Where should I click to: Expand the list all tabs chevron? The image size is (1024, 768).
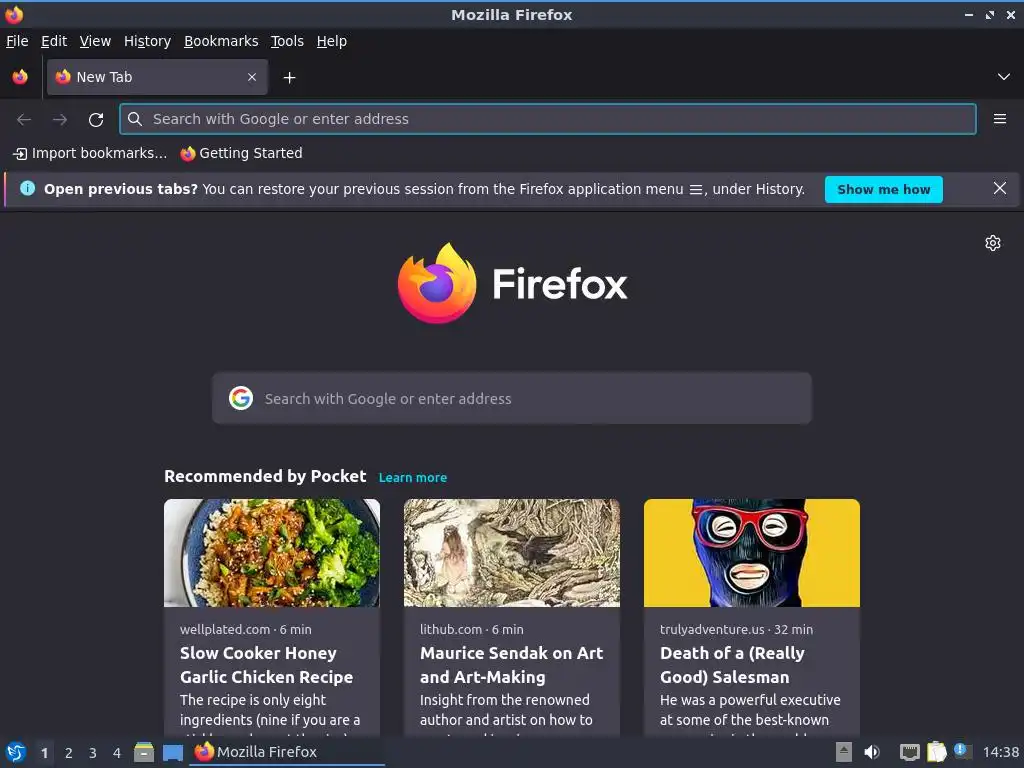[1004, 77]
